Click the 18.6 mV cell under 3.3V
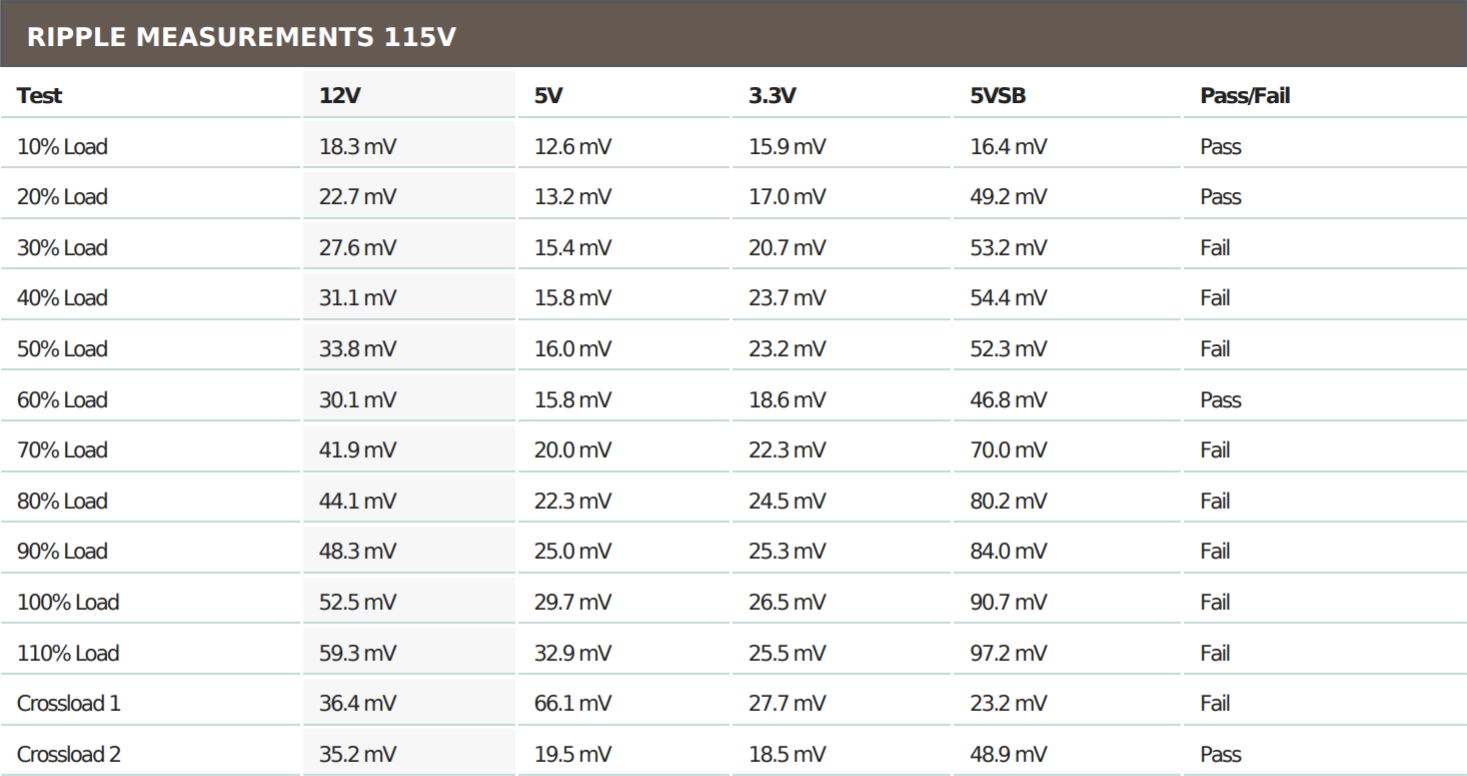1467x776 pixels. pyautogui.click(x=788, y=400)
